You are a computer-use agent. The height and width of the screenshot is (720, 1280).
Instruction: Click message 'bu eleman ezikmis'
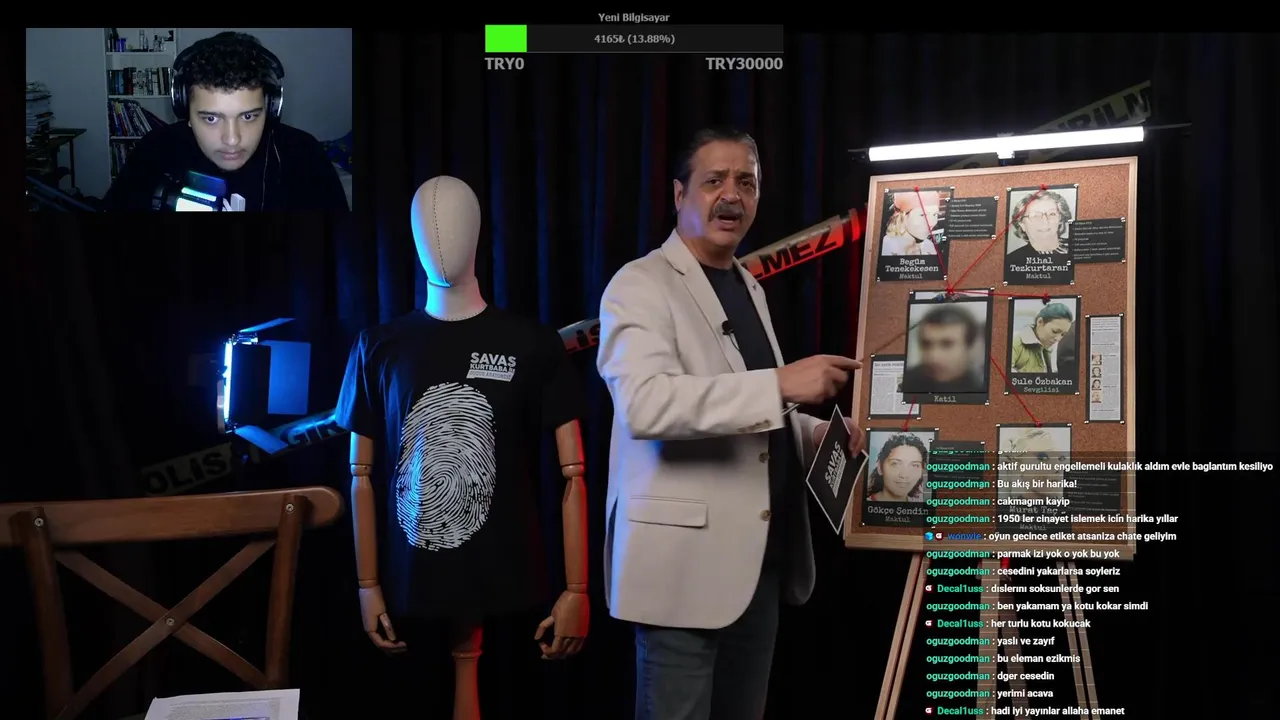(1038, 659)
